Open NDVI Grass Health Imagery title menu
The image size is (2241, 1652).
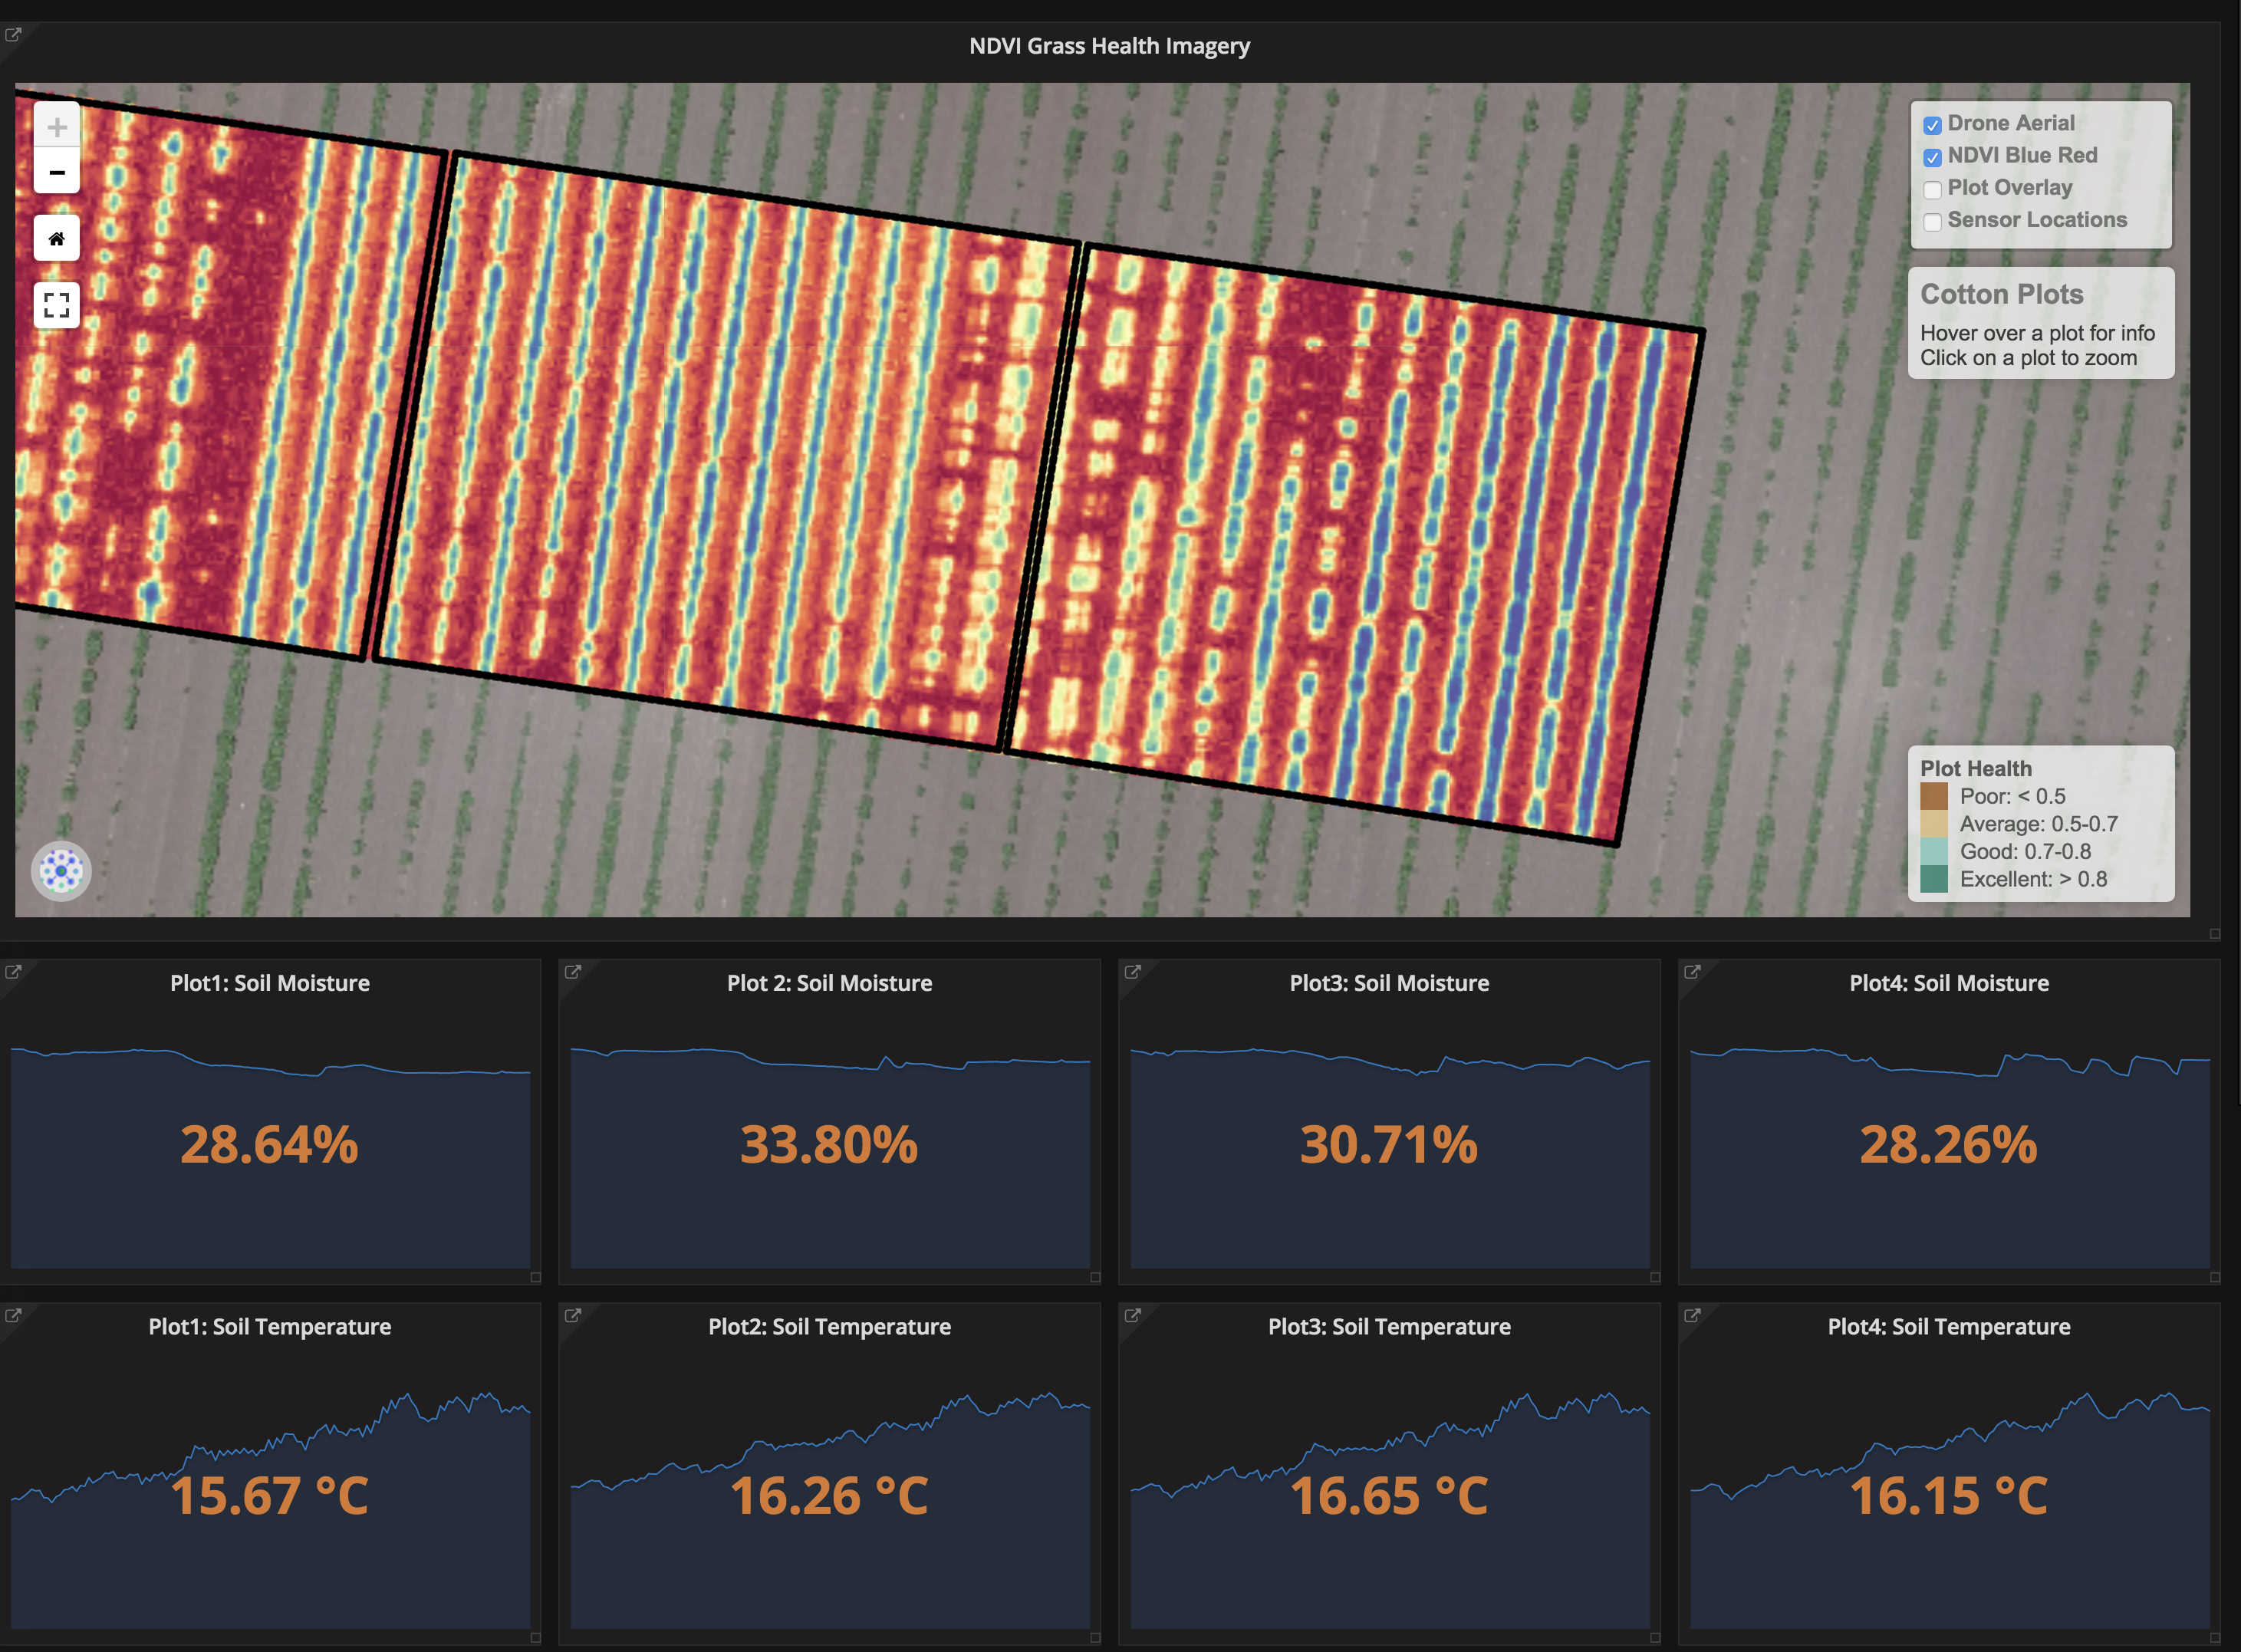point(1108,46)
